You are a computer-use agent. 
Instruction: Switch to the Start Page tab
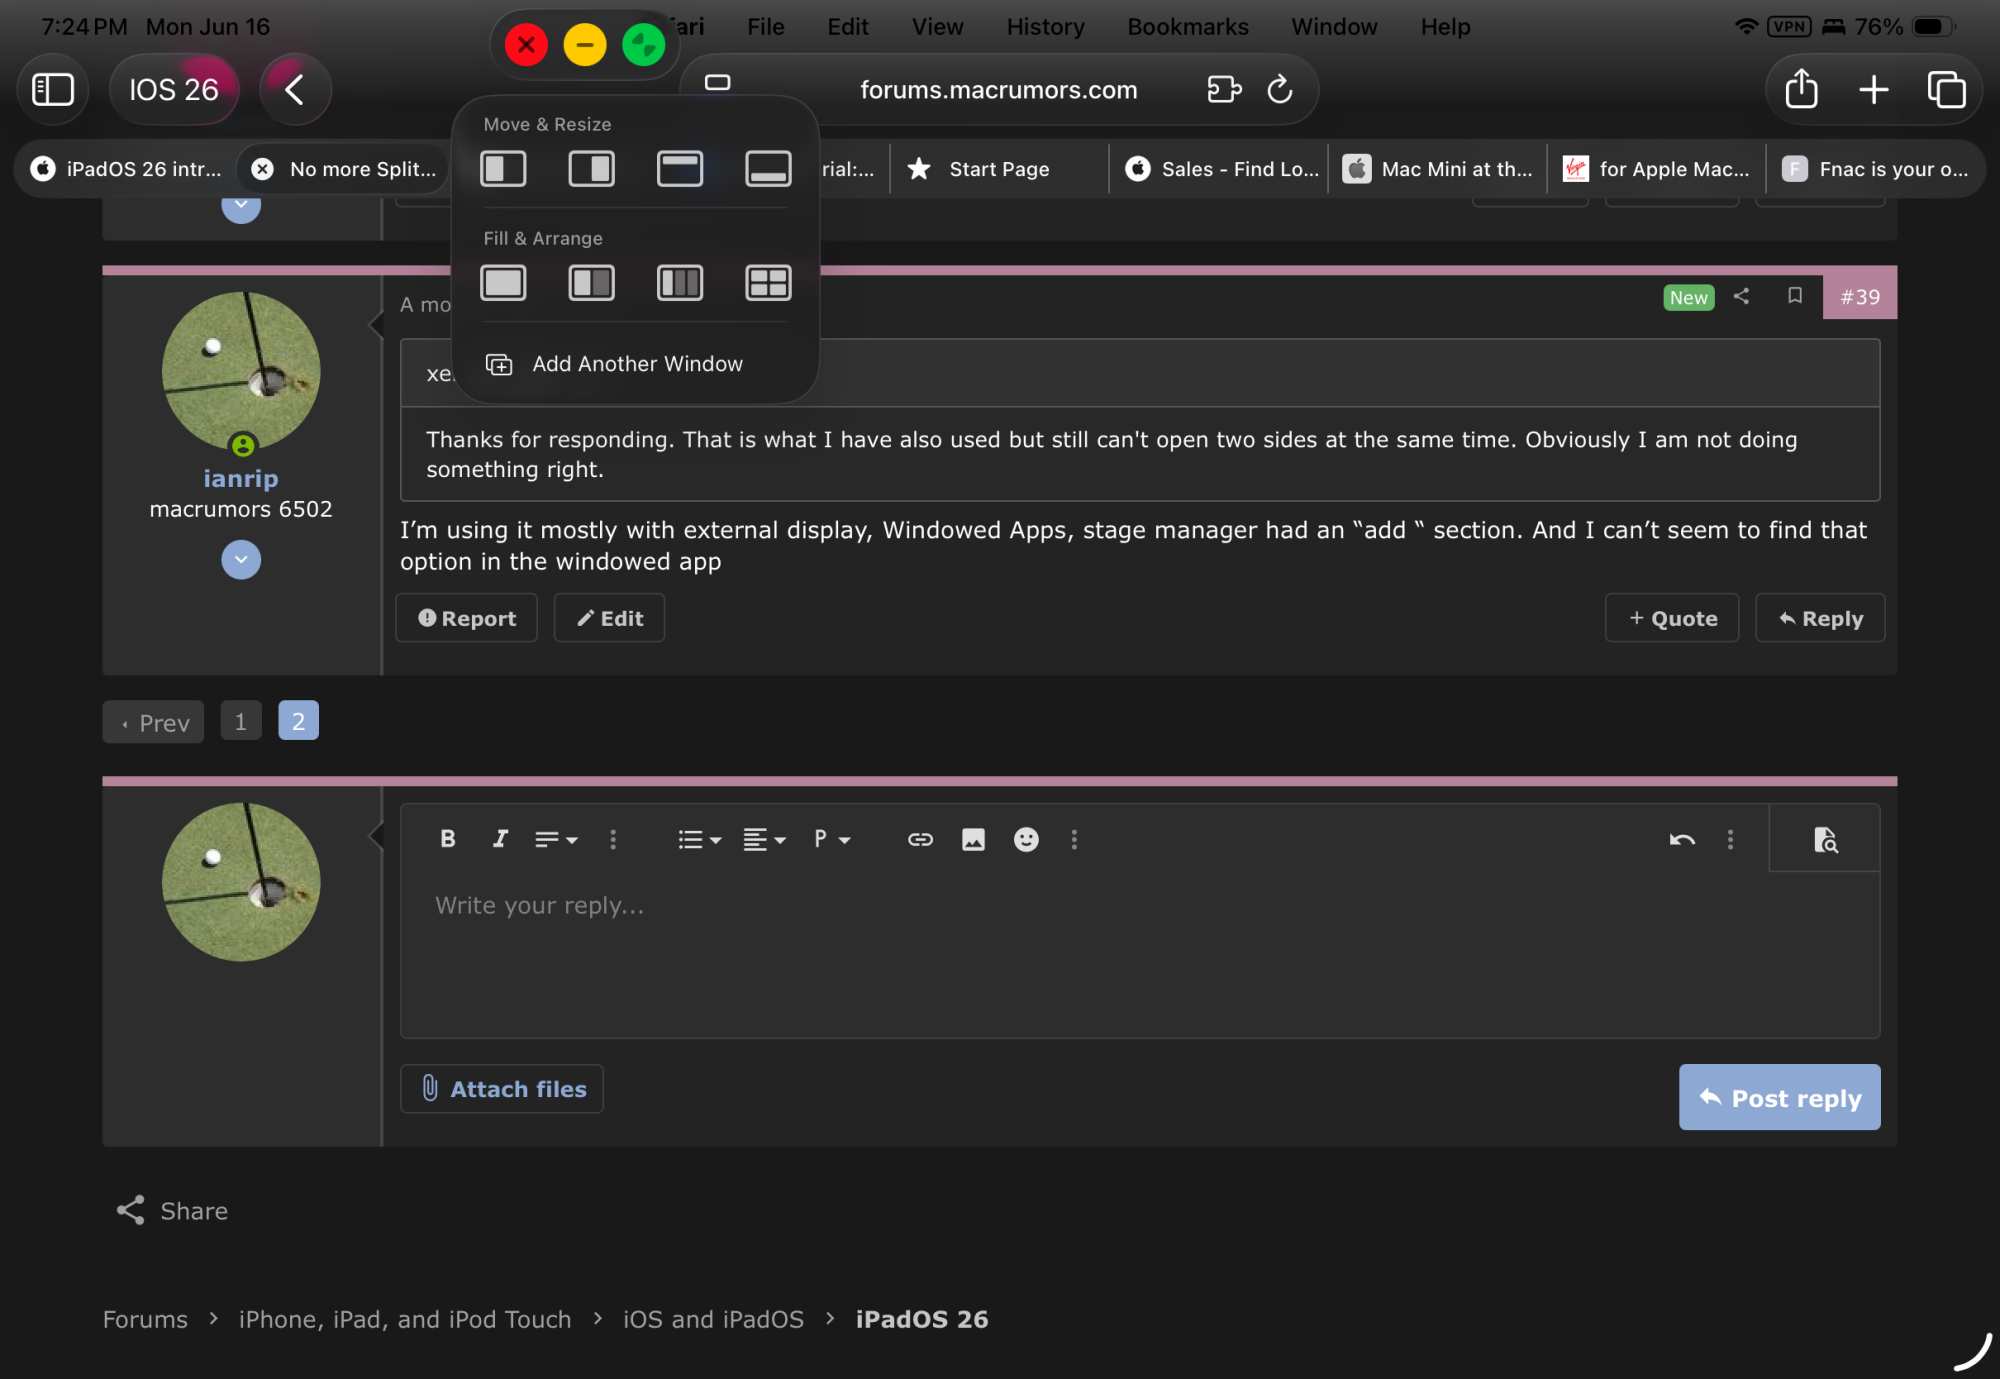998,169
